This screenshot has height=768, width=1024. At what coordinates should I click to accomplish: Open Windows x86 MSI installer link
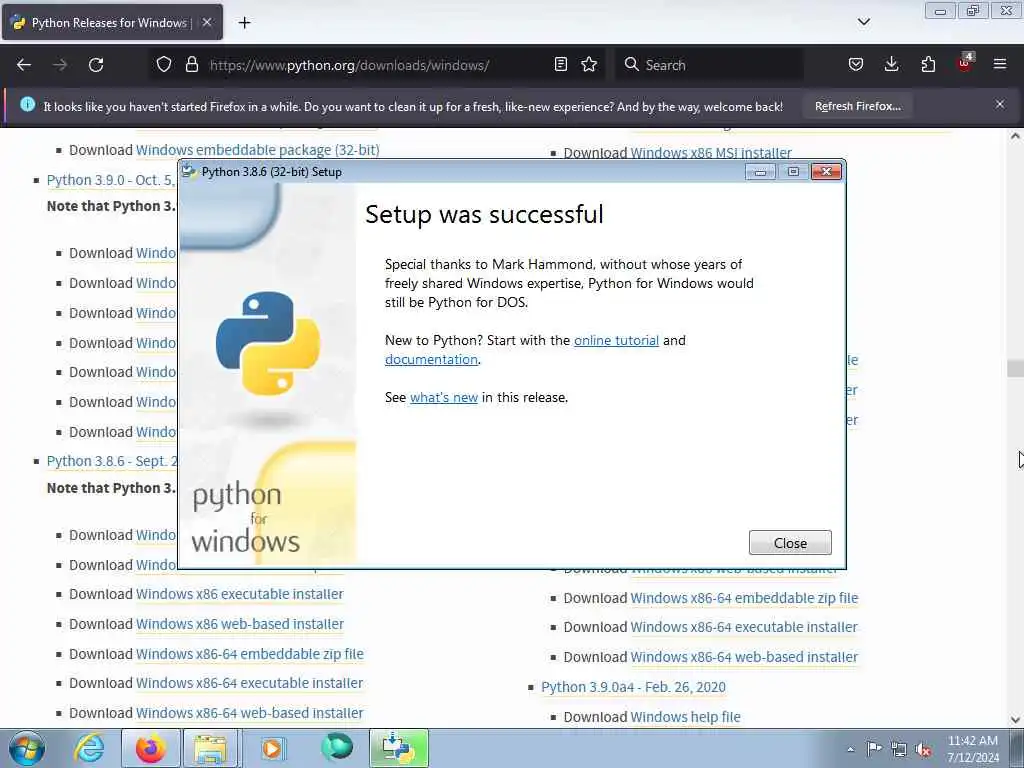(x=711, y=153)
